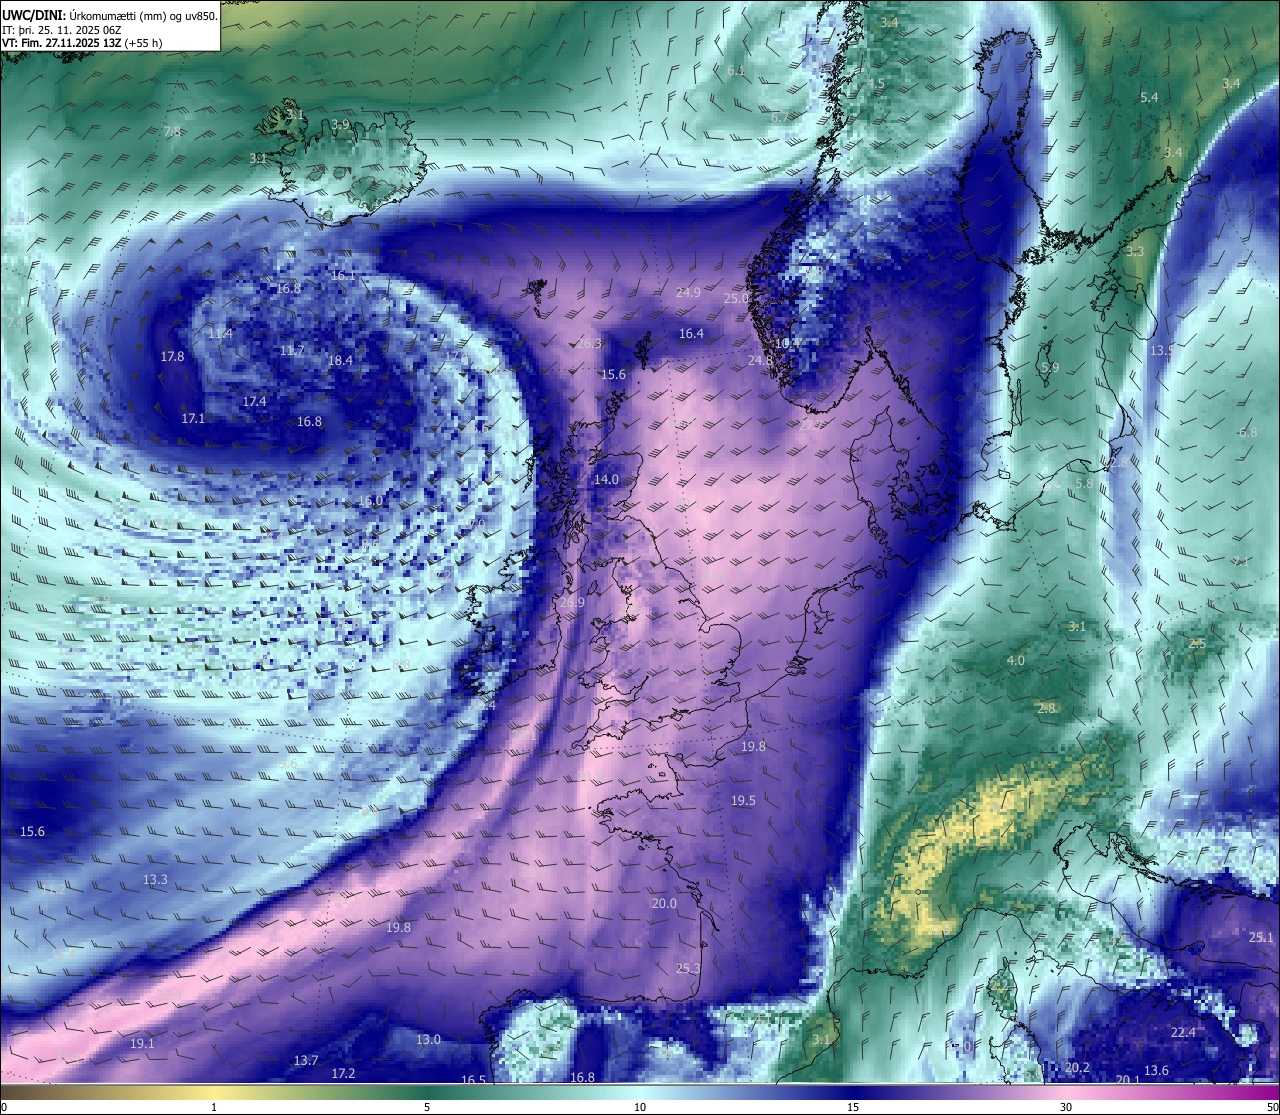Click the 18.4 value on the map
1280x1115 pixels.
click(341, 361)
